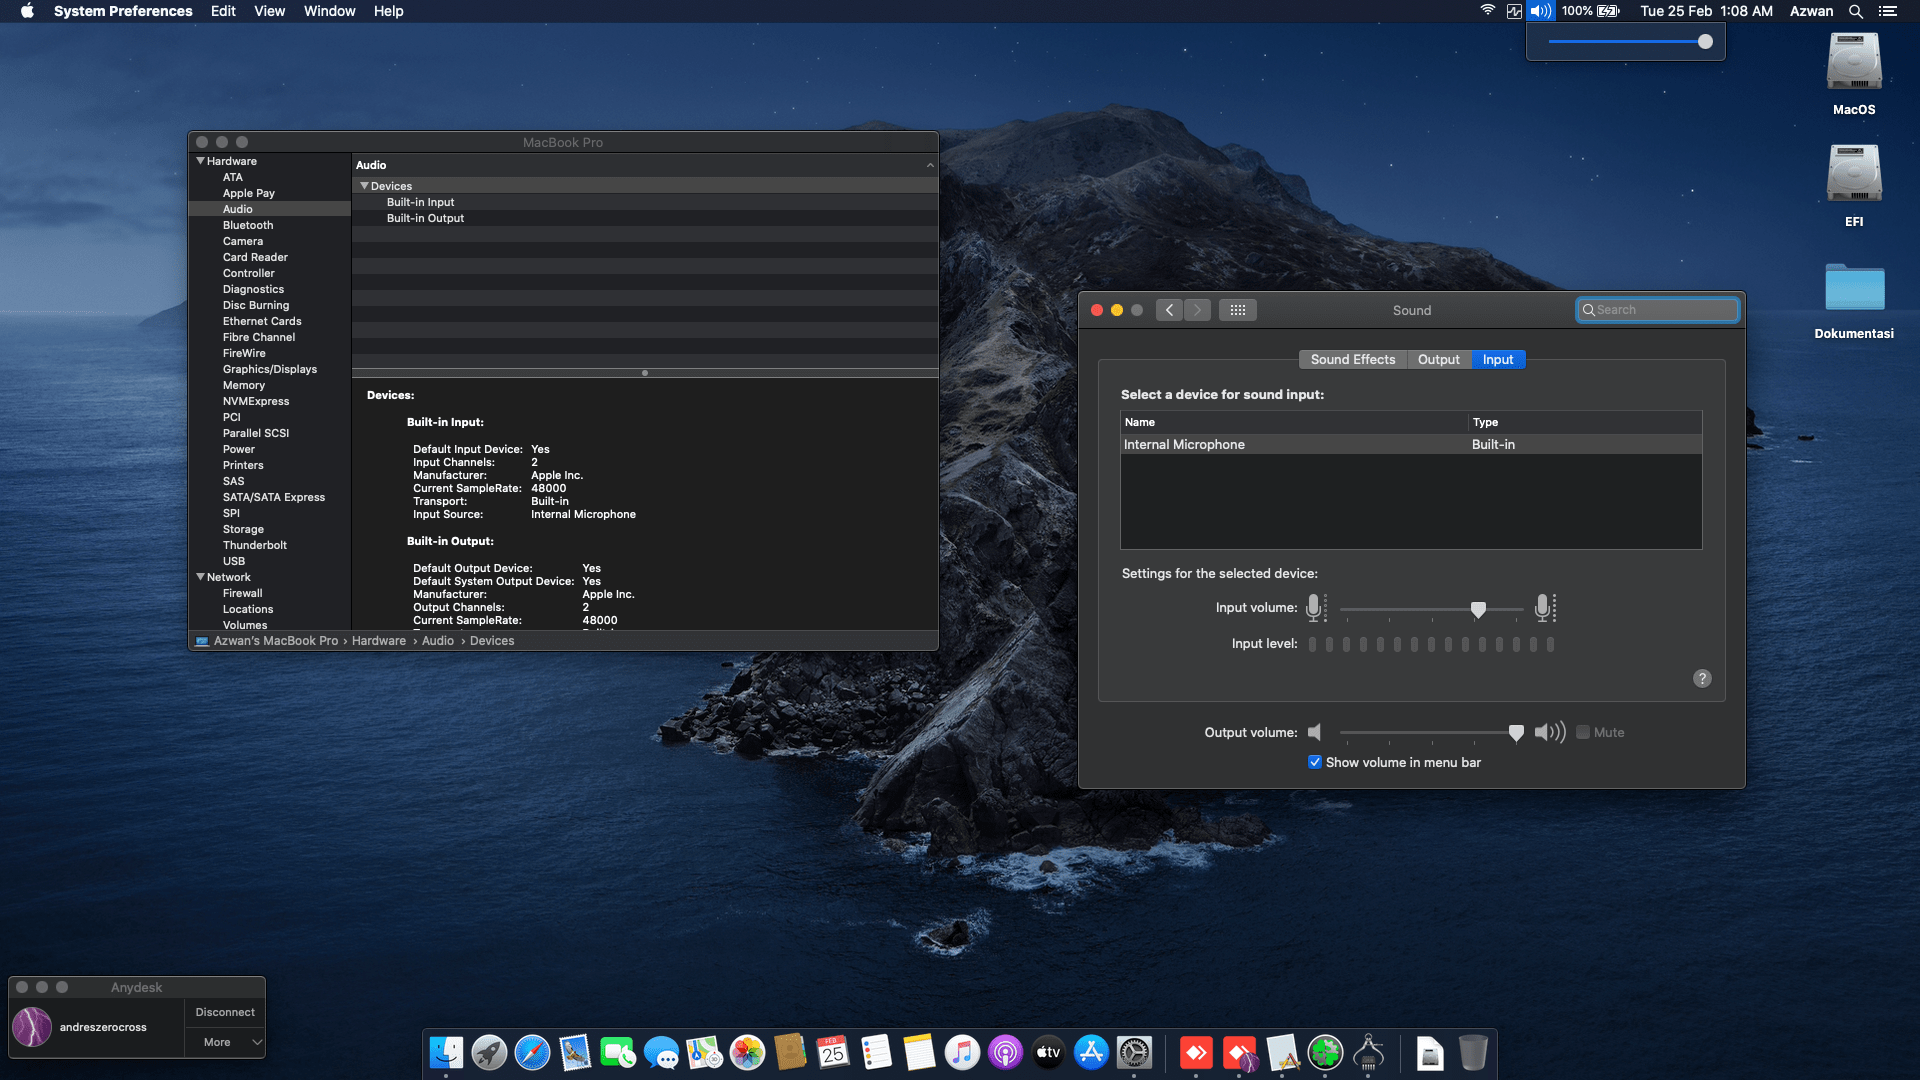Open the Window menu
Viewport: 1920px width, 1080px height.
pos(329,11)
